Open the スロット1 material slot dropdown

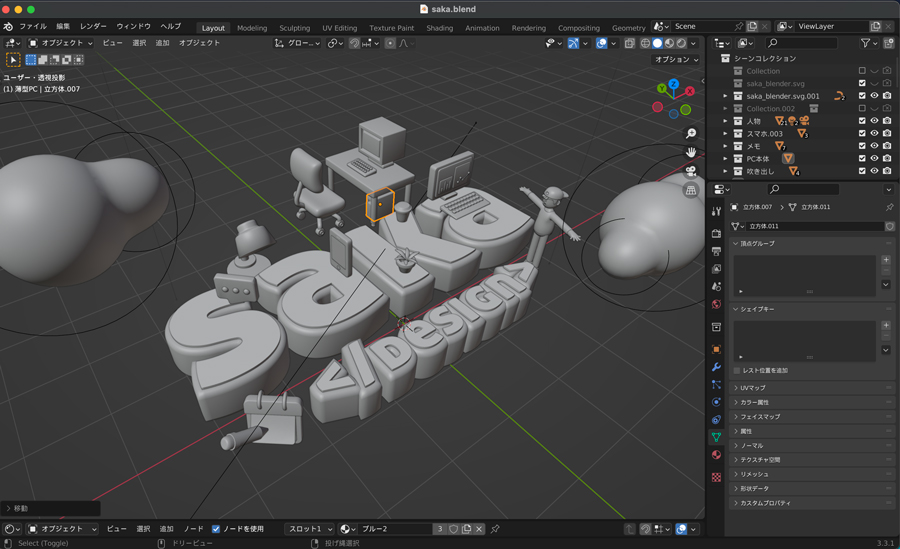[x=309, y=529]
